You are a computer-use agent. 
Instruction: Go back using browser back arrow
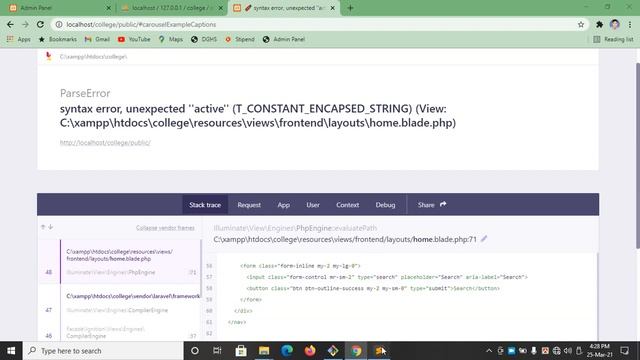coord(10,24)
